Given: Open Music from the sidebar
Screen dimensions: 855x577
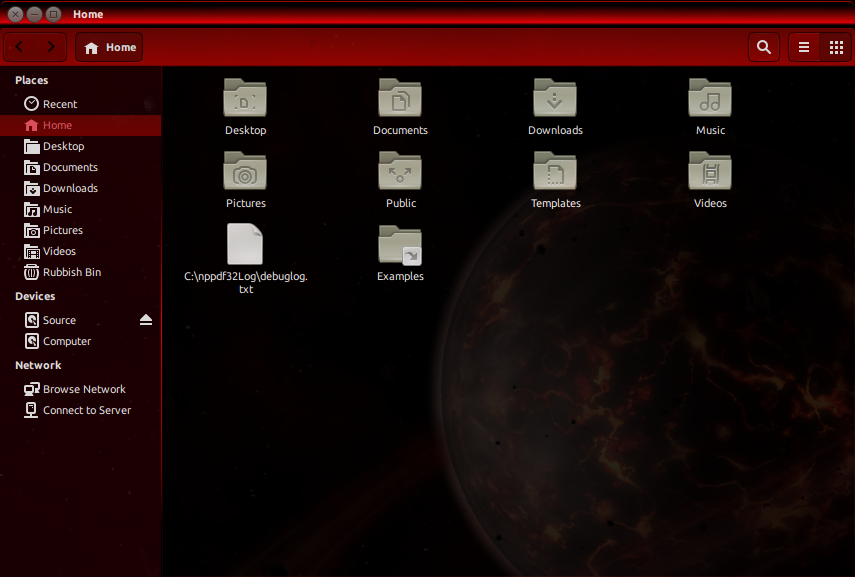Looking at the screenshot, I should [80, 209].
